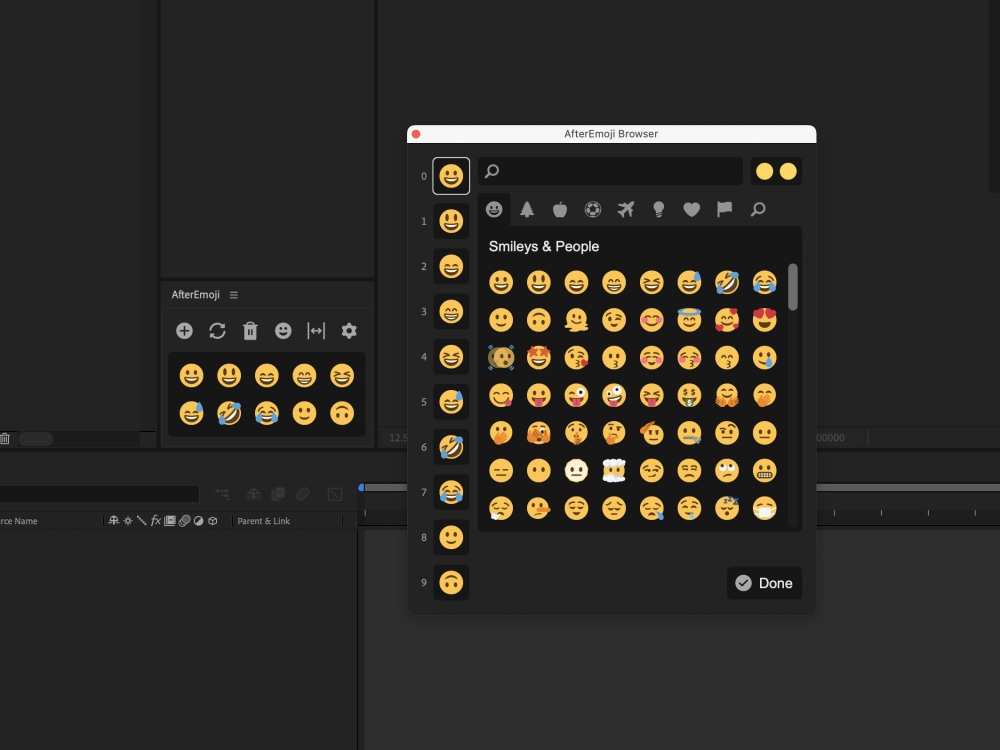1000x750 pixels.
Task: Click the add emoji plus icon in AfterEmoji panel
Action: (x=184, y=330)
